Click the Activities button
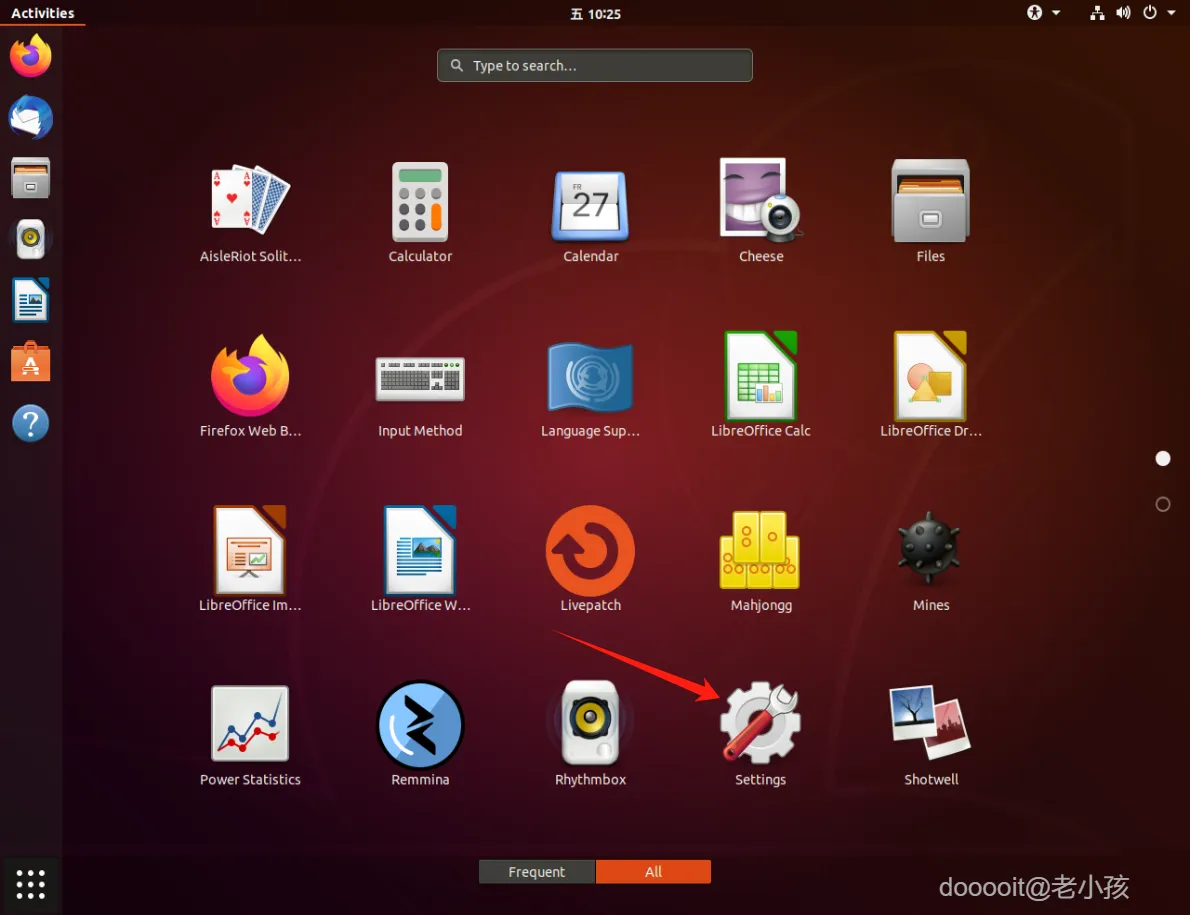1190x915 pixels. coord(42,13)
